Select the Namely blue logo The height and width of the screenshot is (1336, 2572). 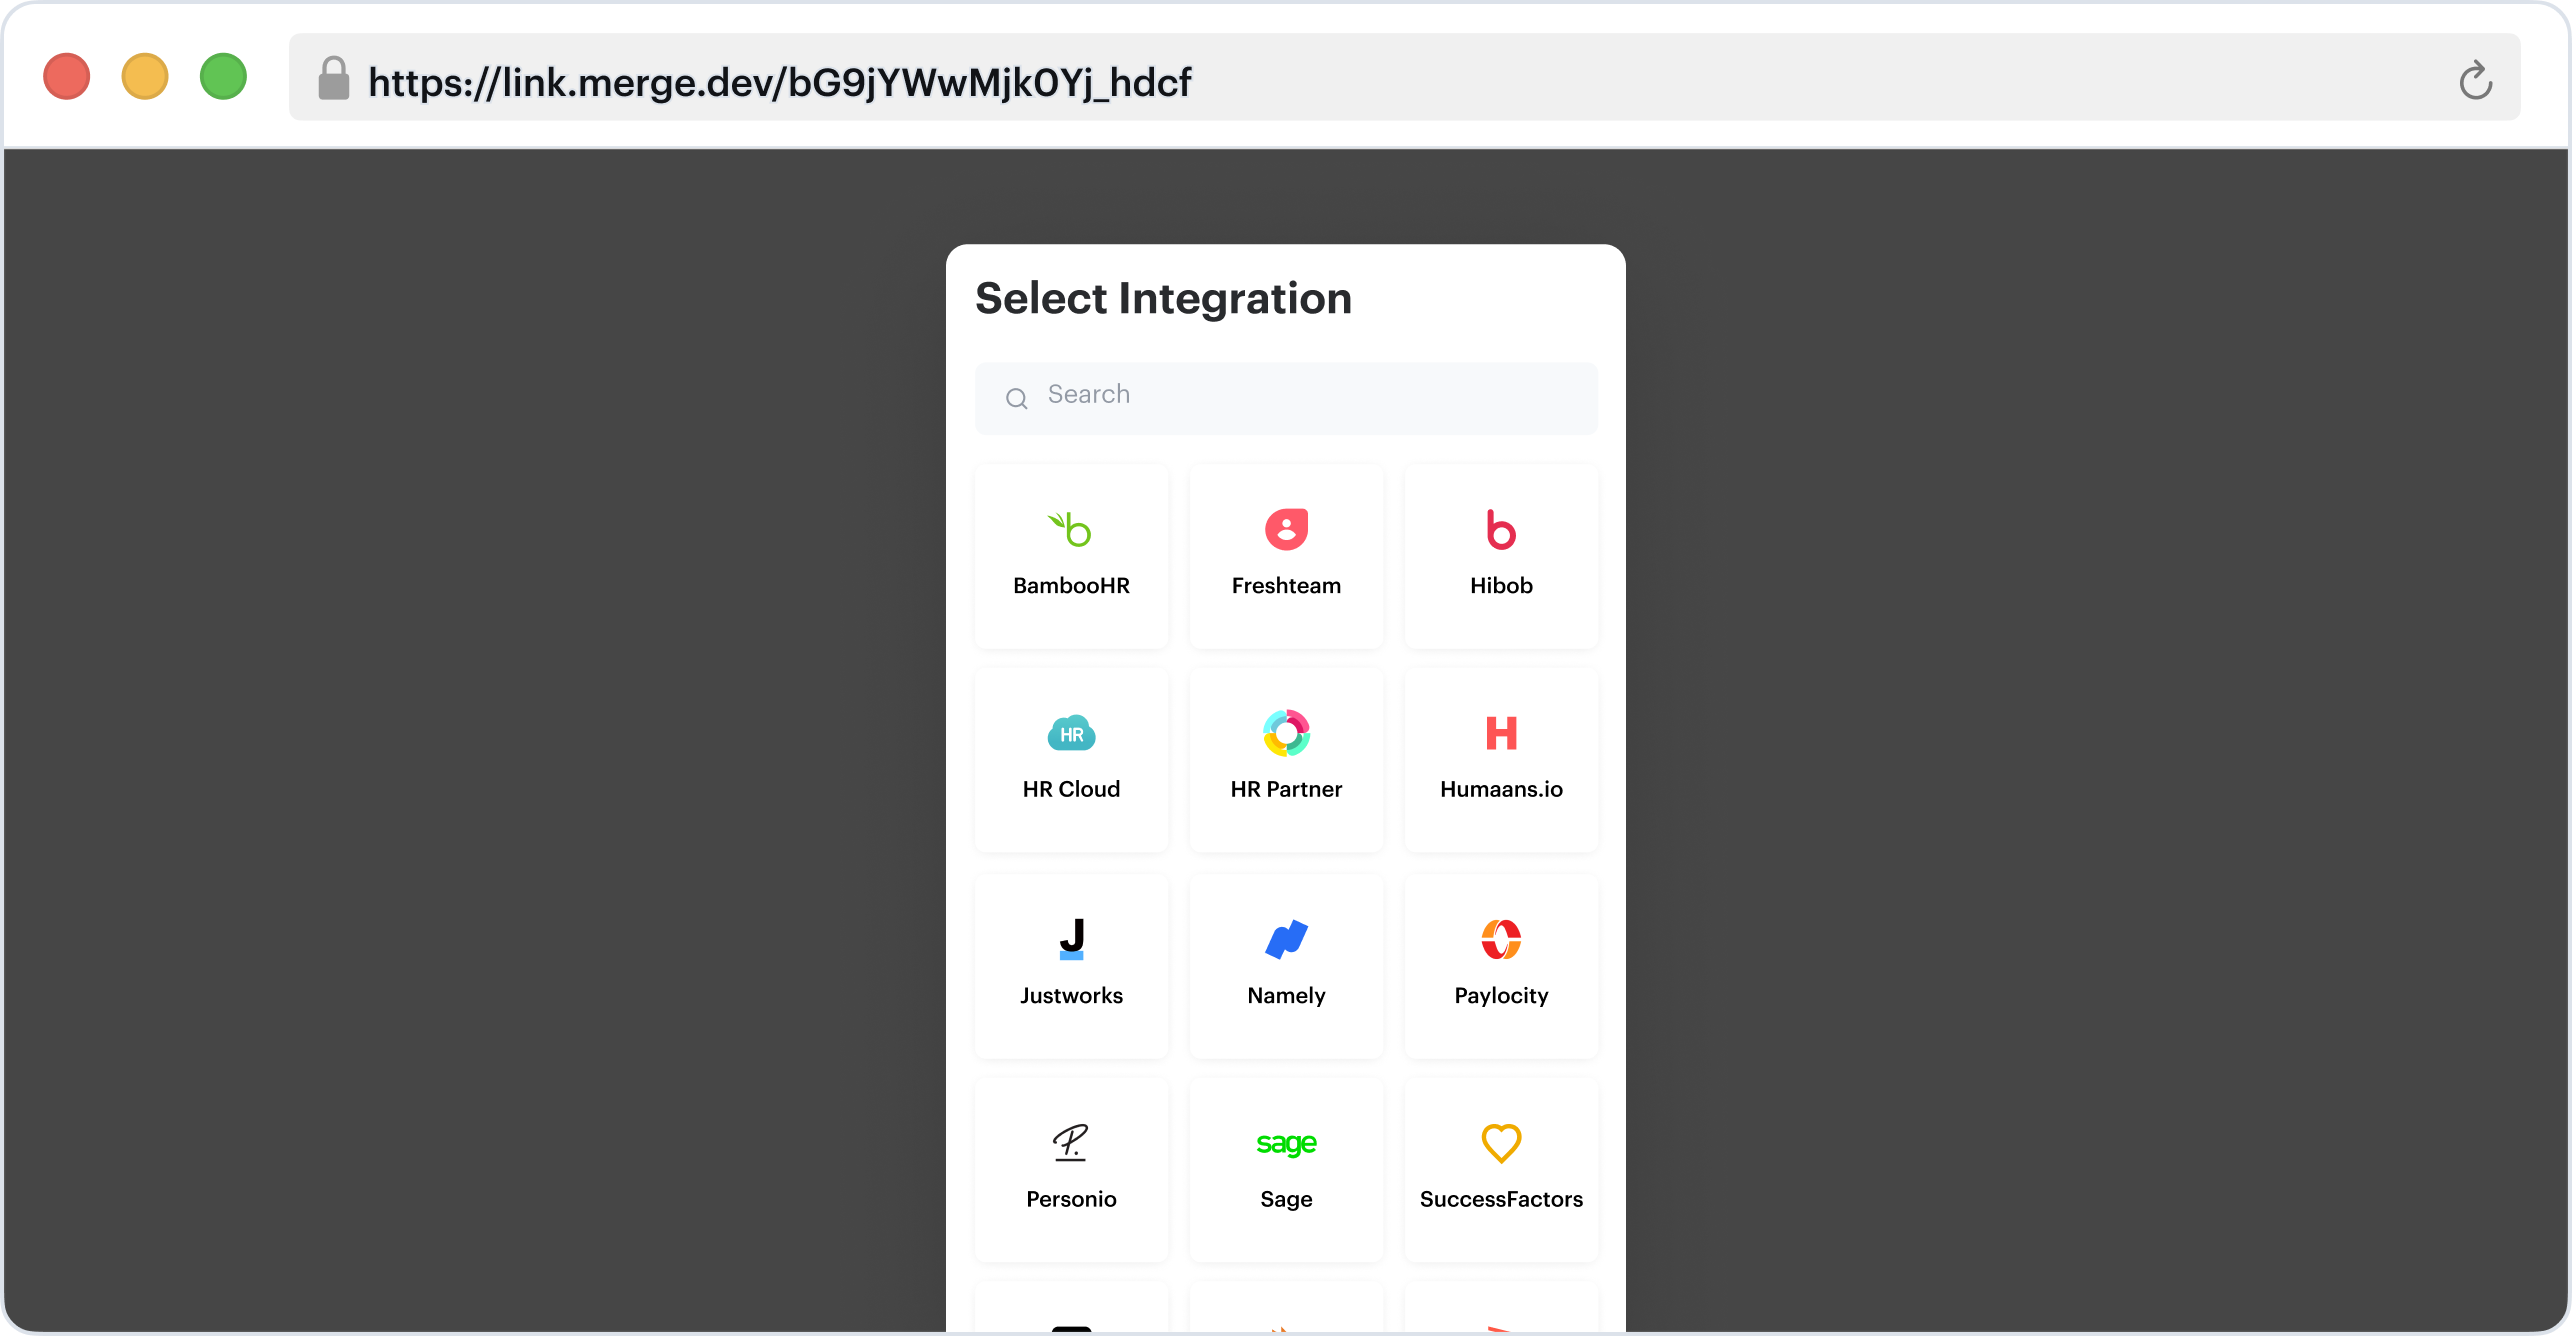[x=1286, y=939]
